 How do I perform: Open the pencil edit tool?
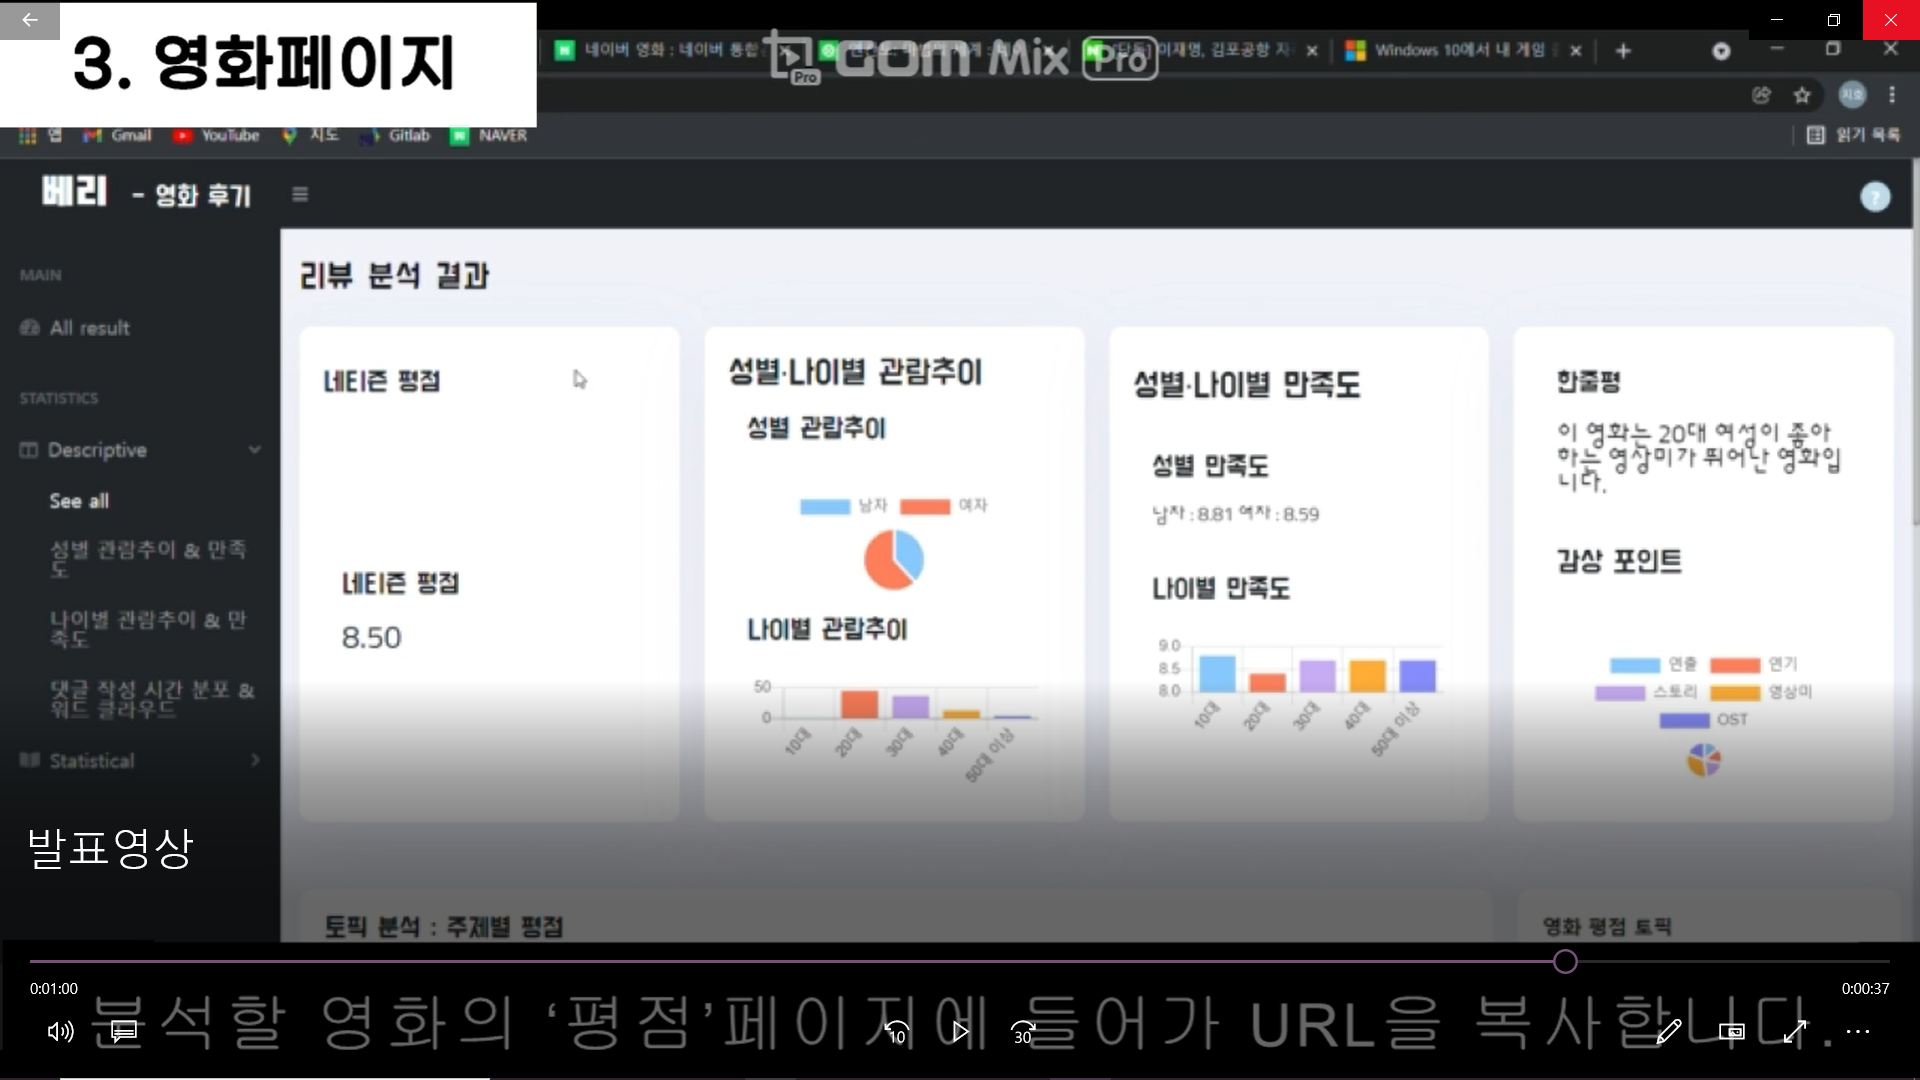pyautogui.click(x=1668, y=1031)
